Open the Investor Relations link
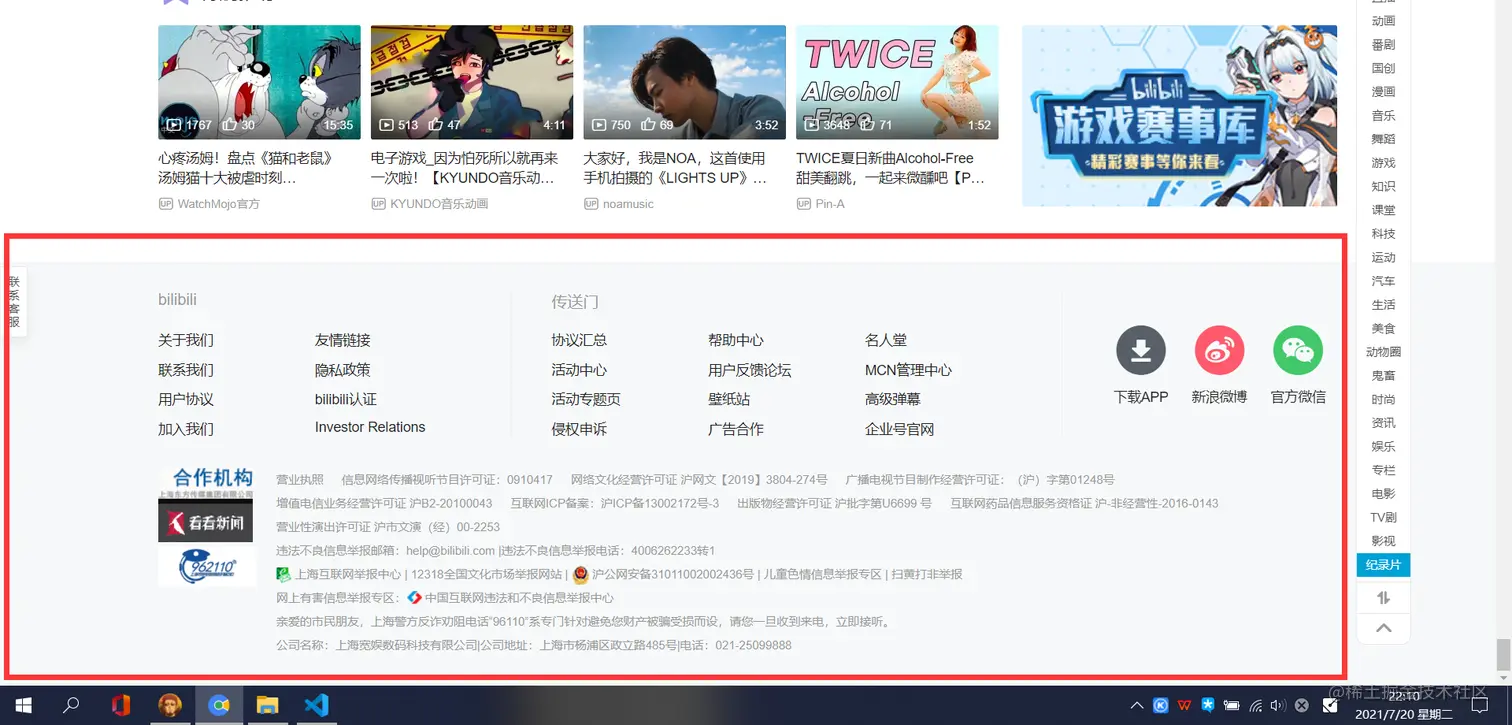This screenshot has height=725, width=1512. coord(370,427)
